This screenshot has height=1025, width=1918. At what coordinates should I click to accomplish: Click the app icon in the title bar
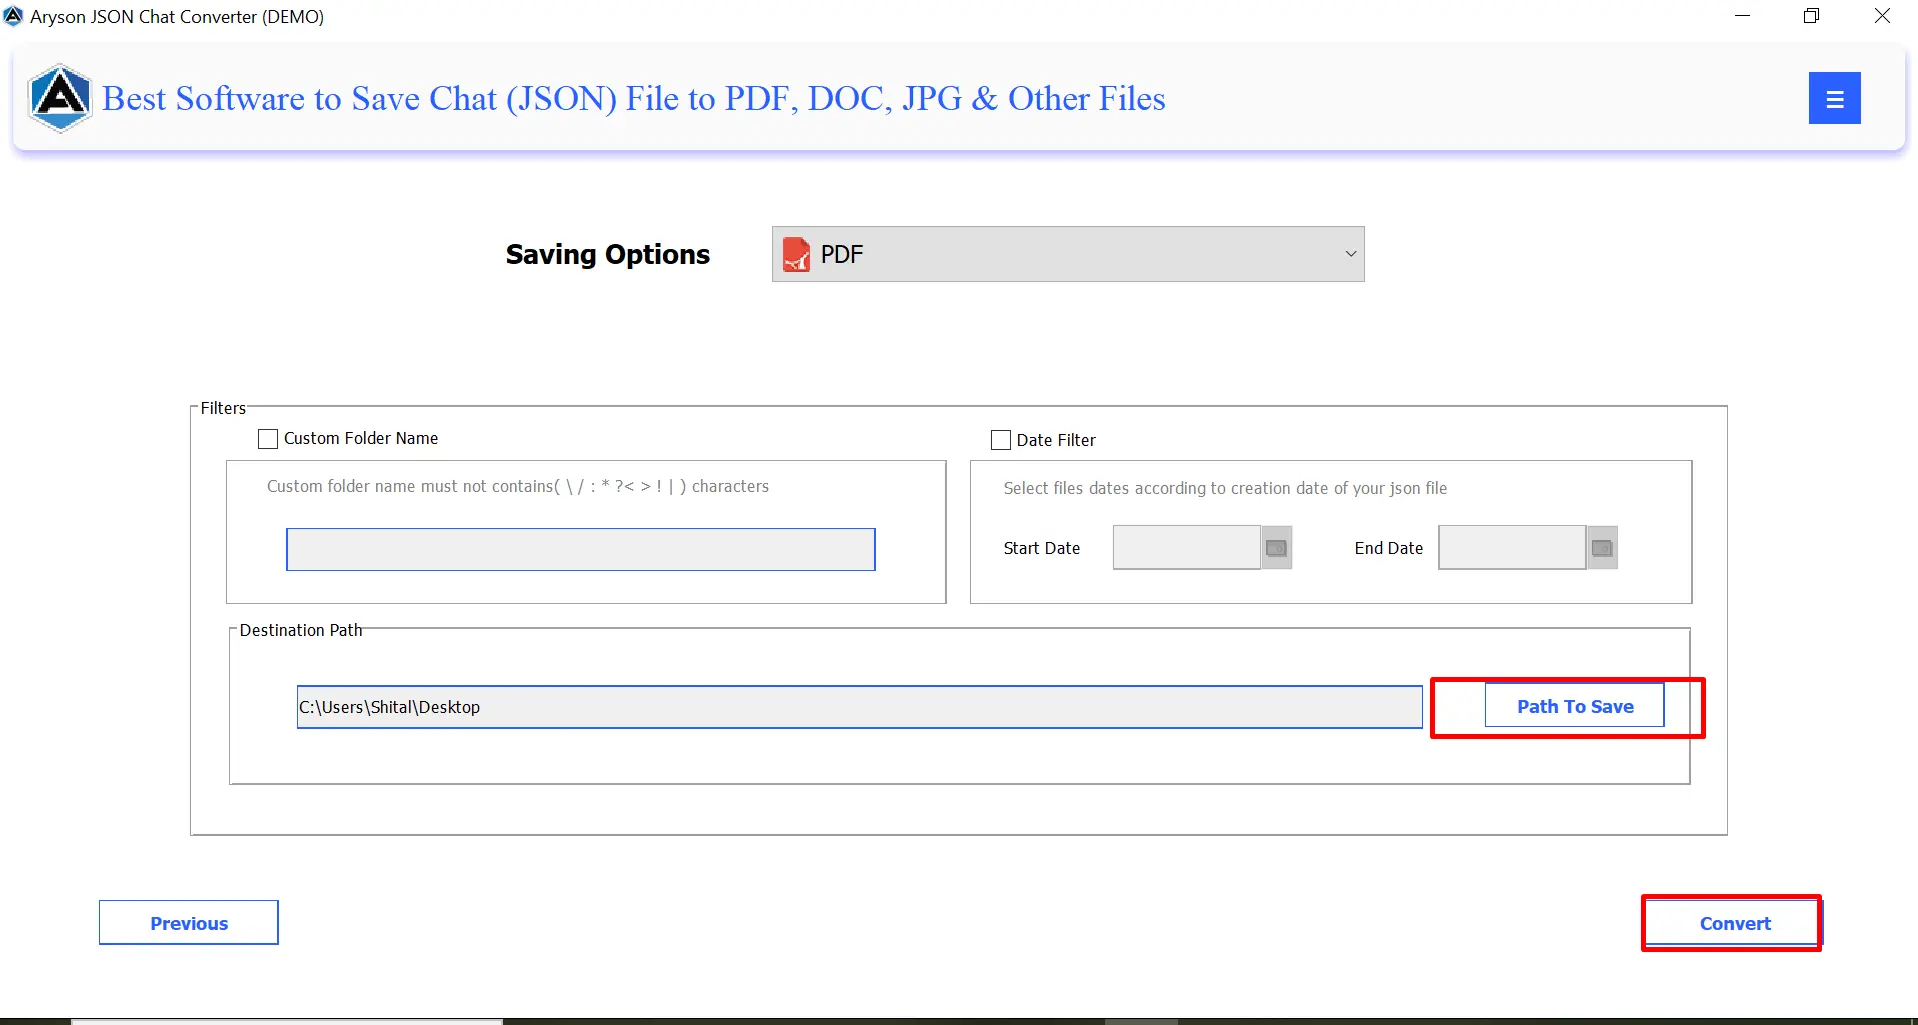click(13, 15)
